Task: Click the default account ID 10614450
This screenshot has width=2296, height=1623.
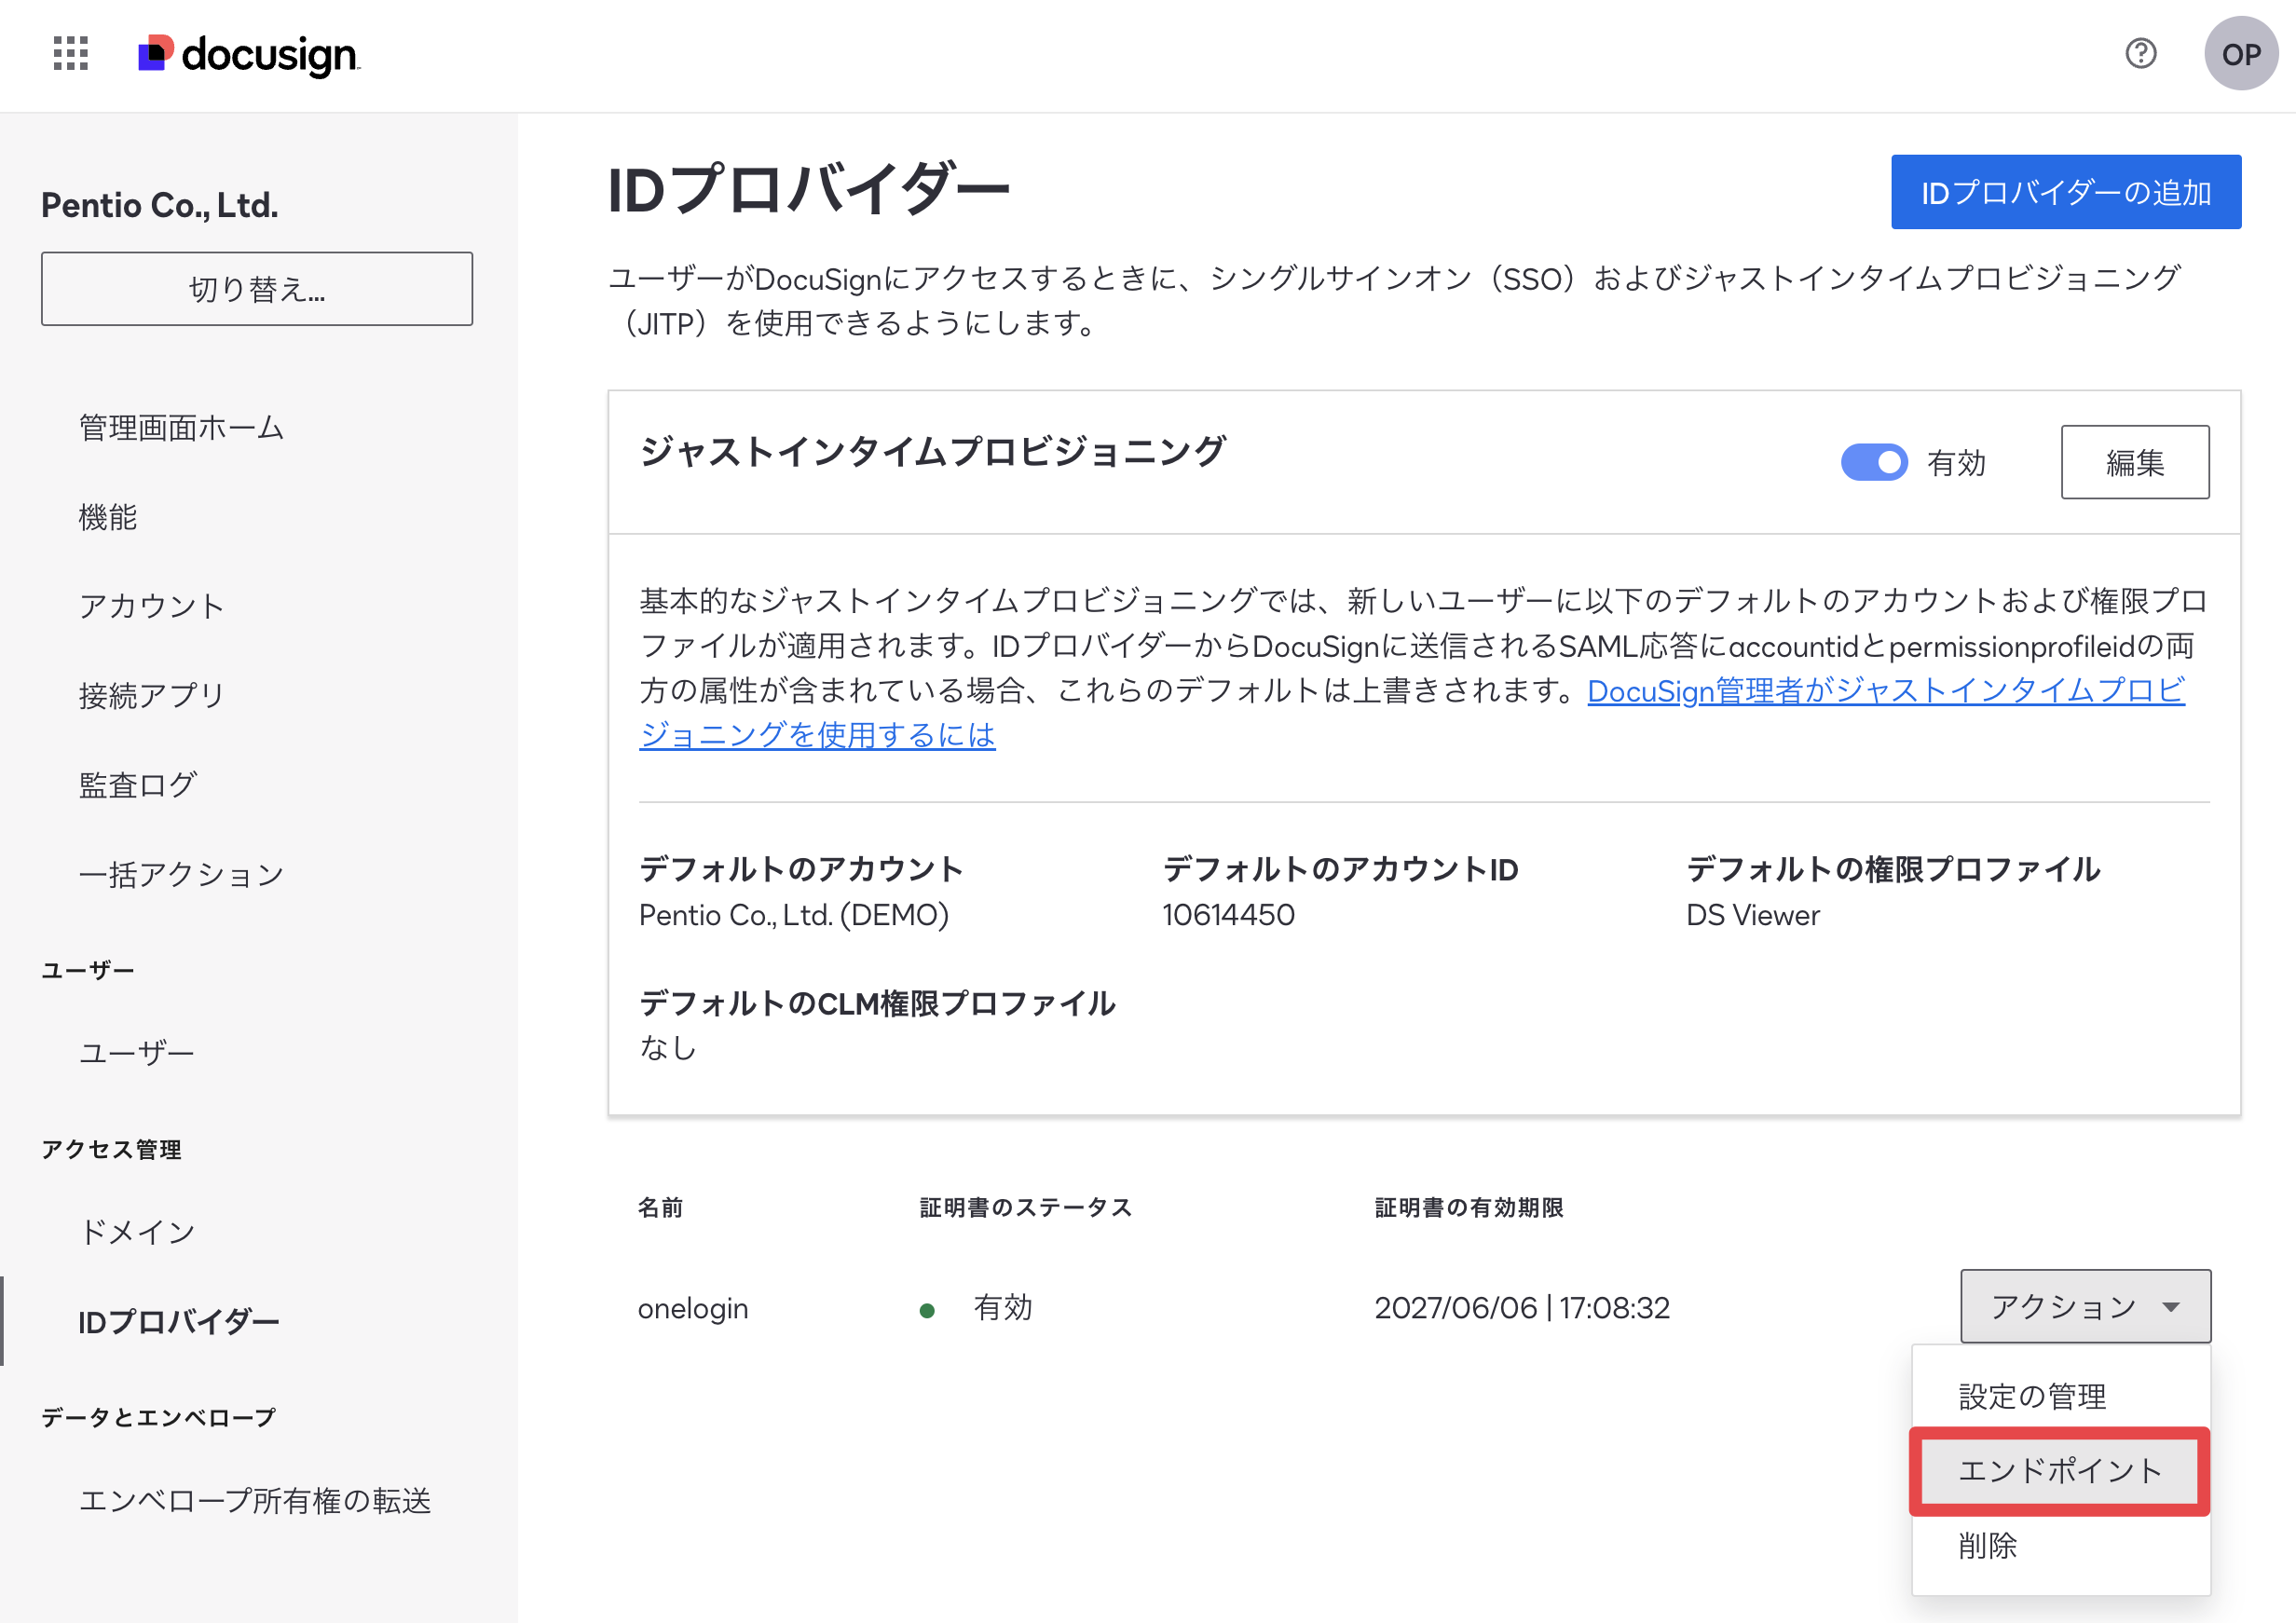Action: (1228, 915)
